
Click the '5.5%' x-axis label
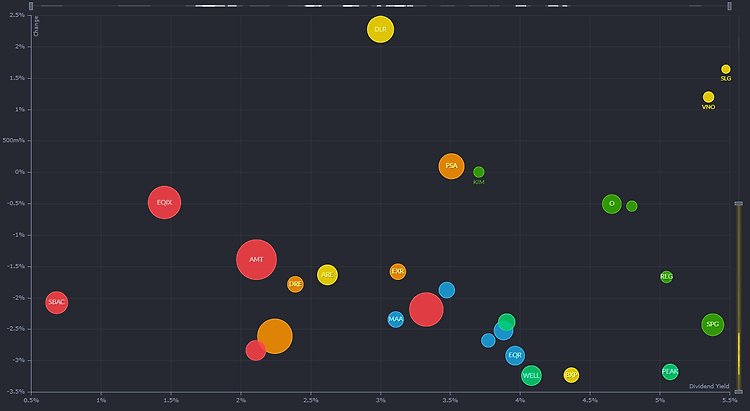pyautogui.click(x=729, y=400)
